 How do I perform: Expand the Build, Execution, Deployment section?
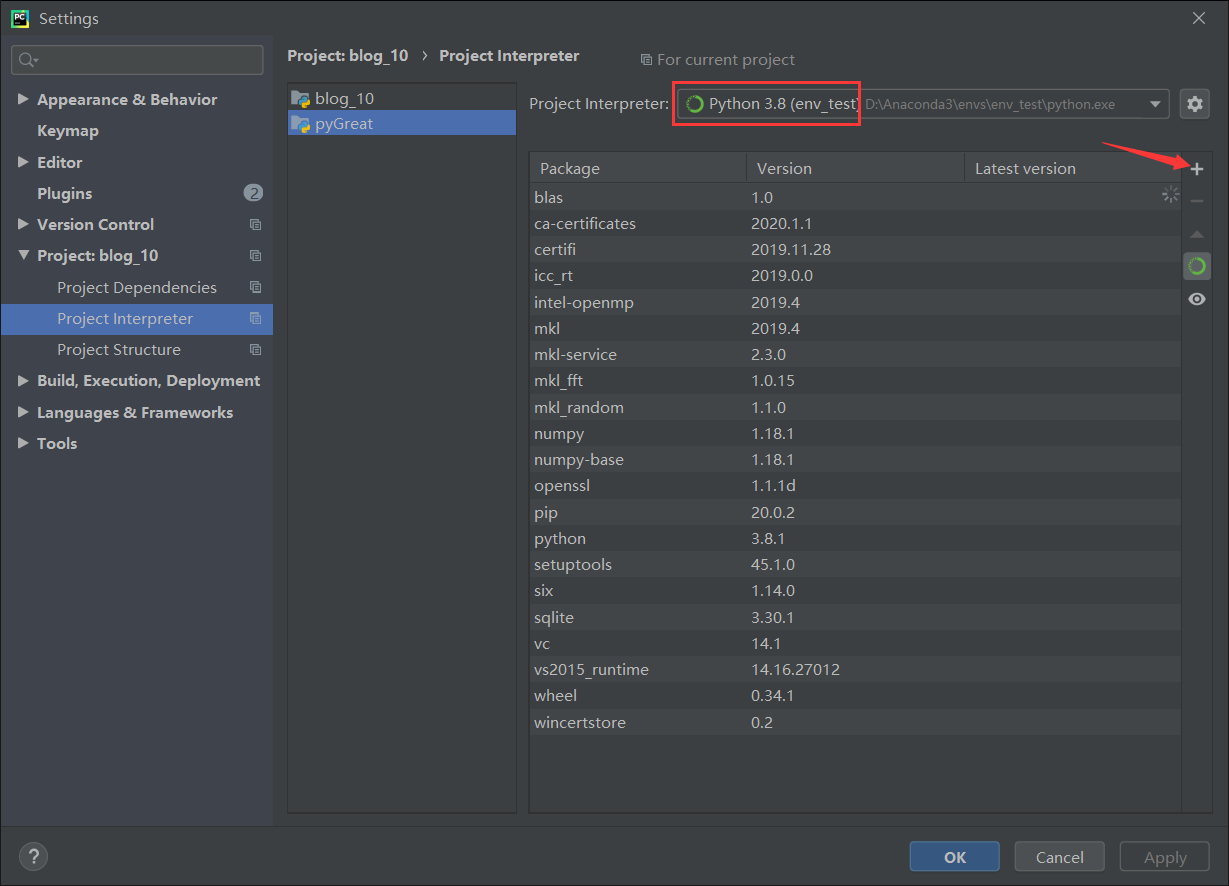(23, 381)
